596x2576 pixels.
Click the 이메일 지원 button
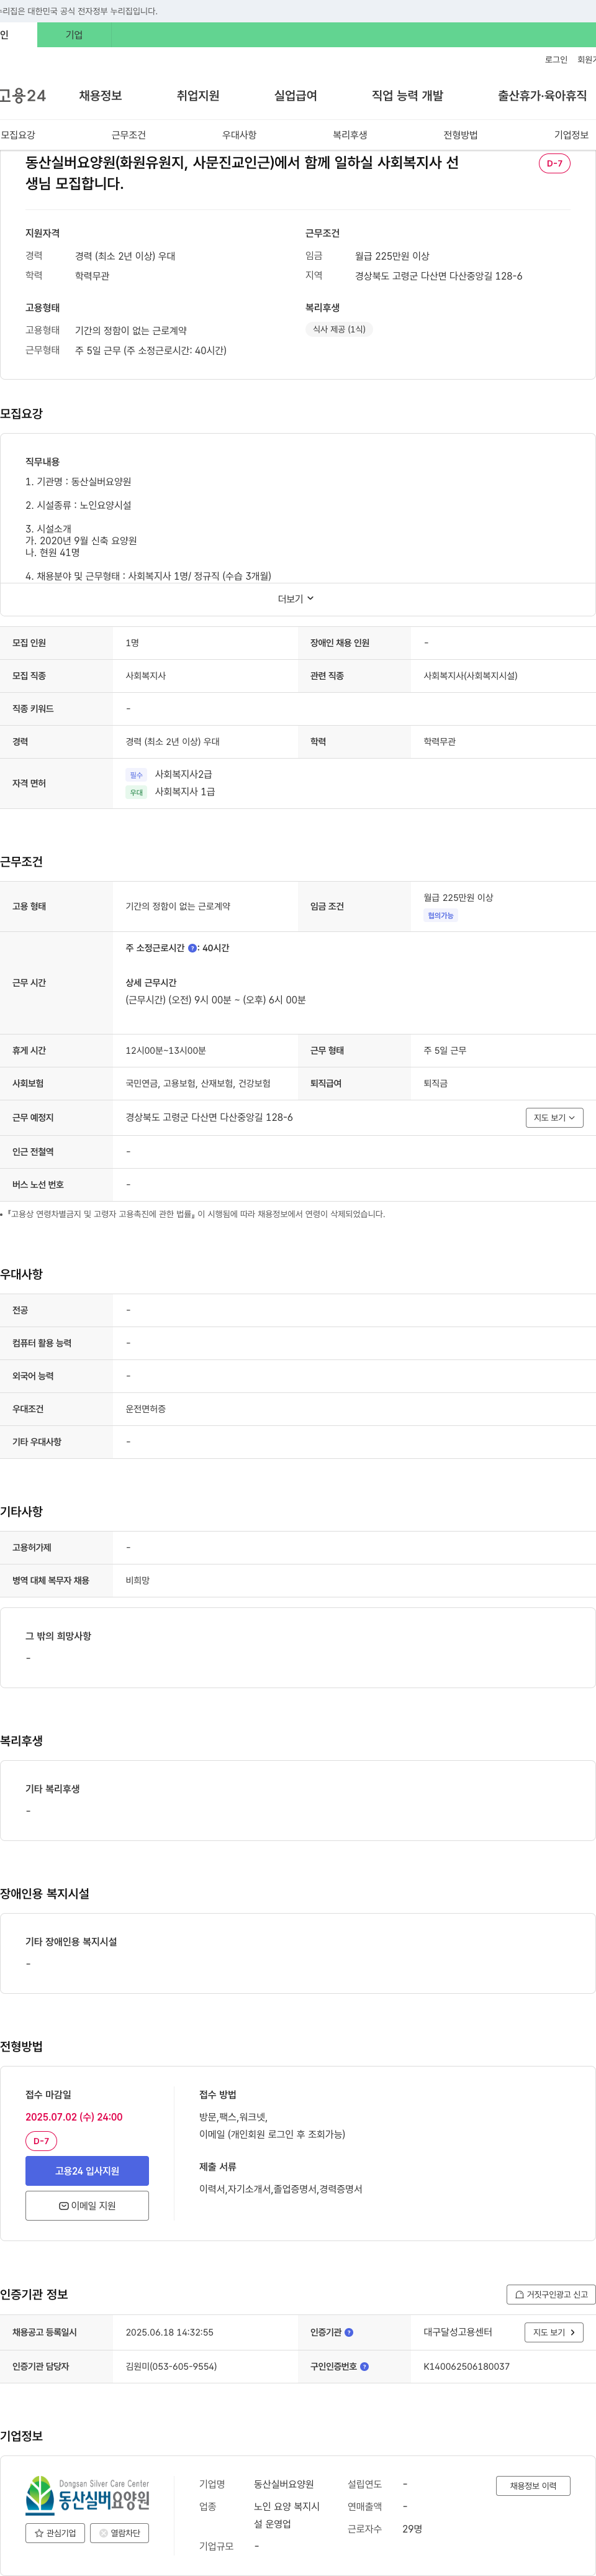click(x=87, y=2206)
